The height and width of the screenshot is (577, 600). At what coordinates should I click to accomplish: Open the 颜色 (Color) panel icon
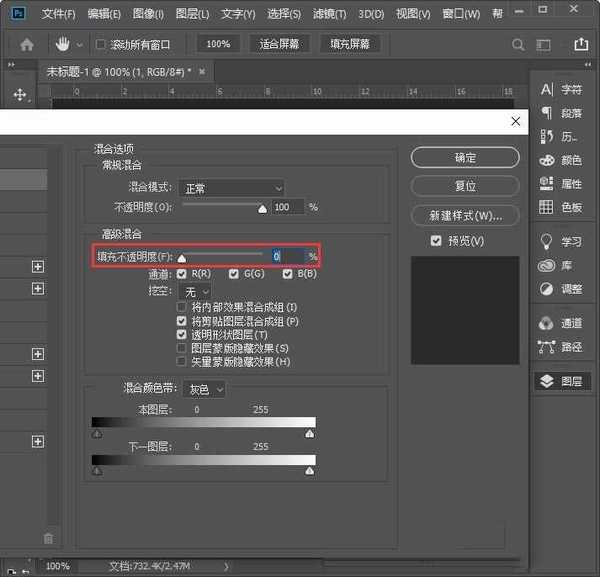coord(547,160)
